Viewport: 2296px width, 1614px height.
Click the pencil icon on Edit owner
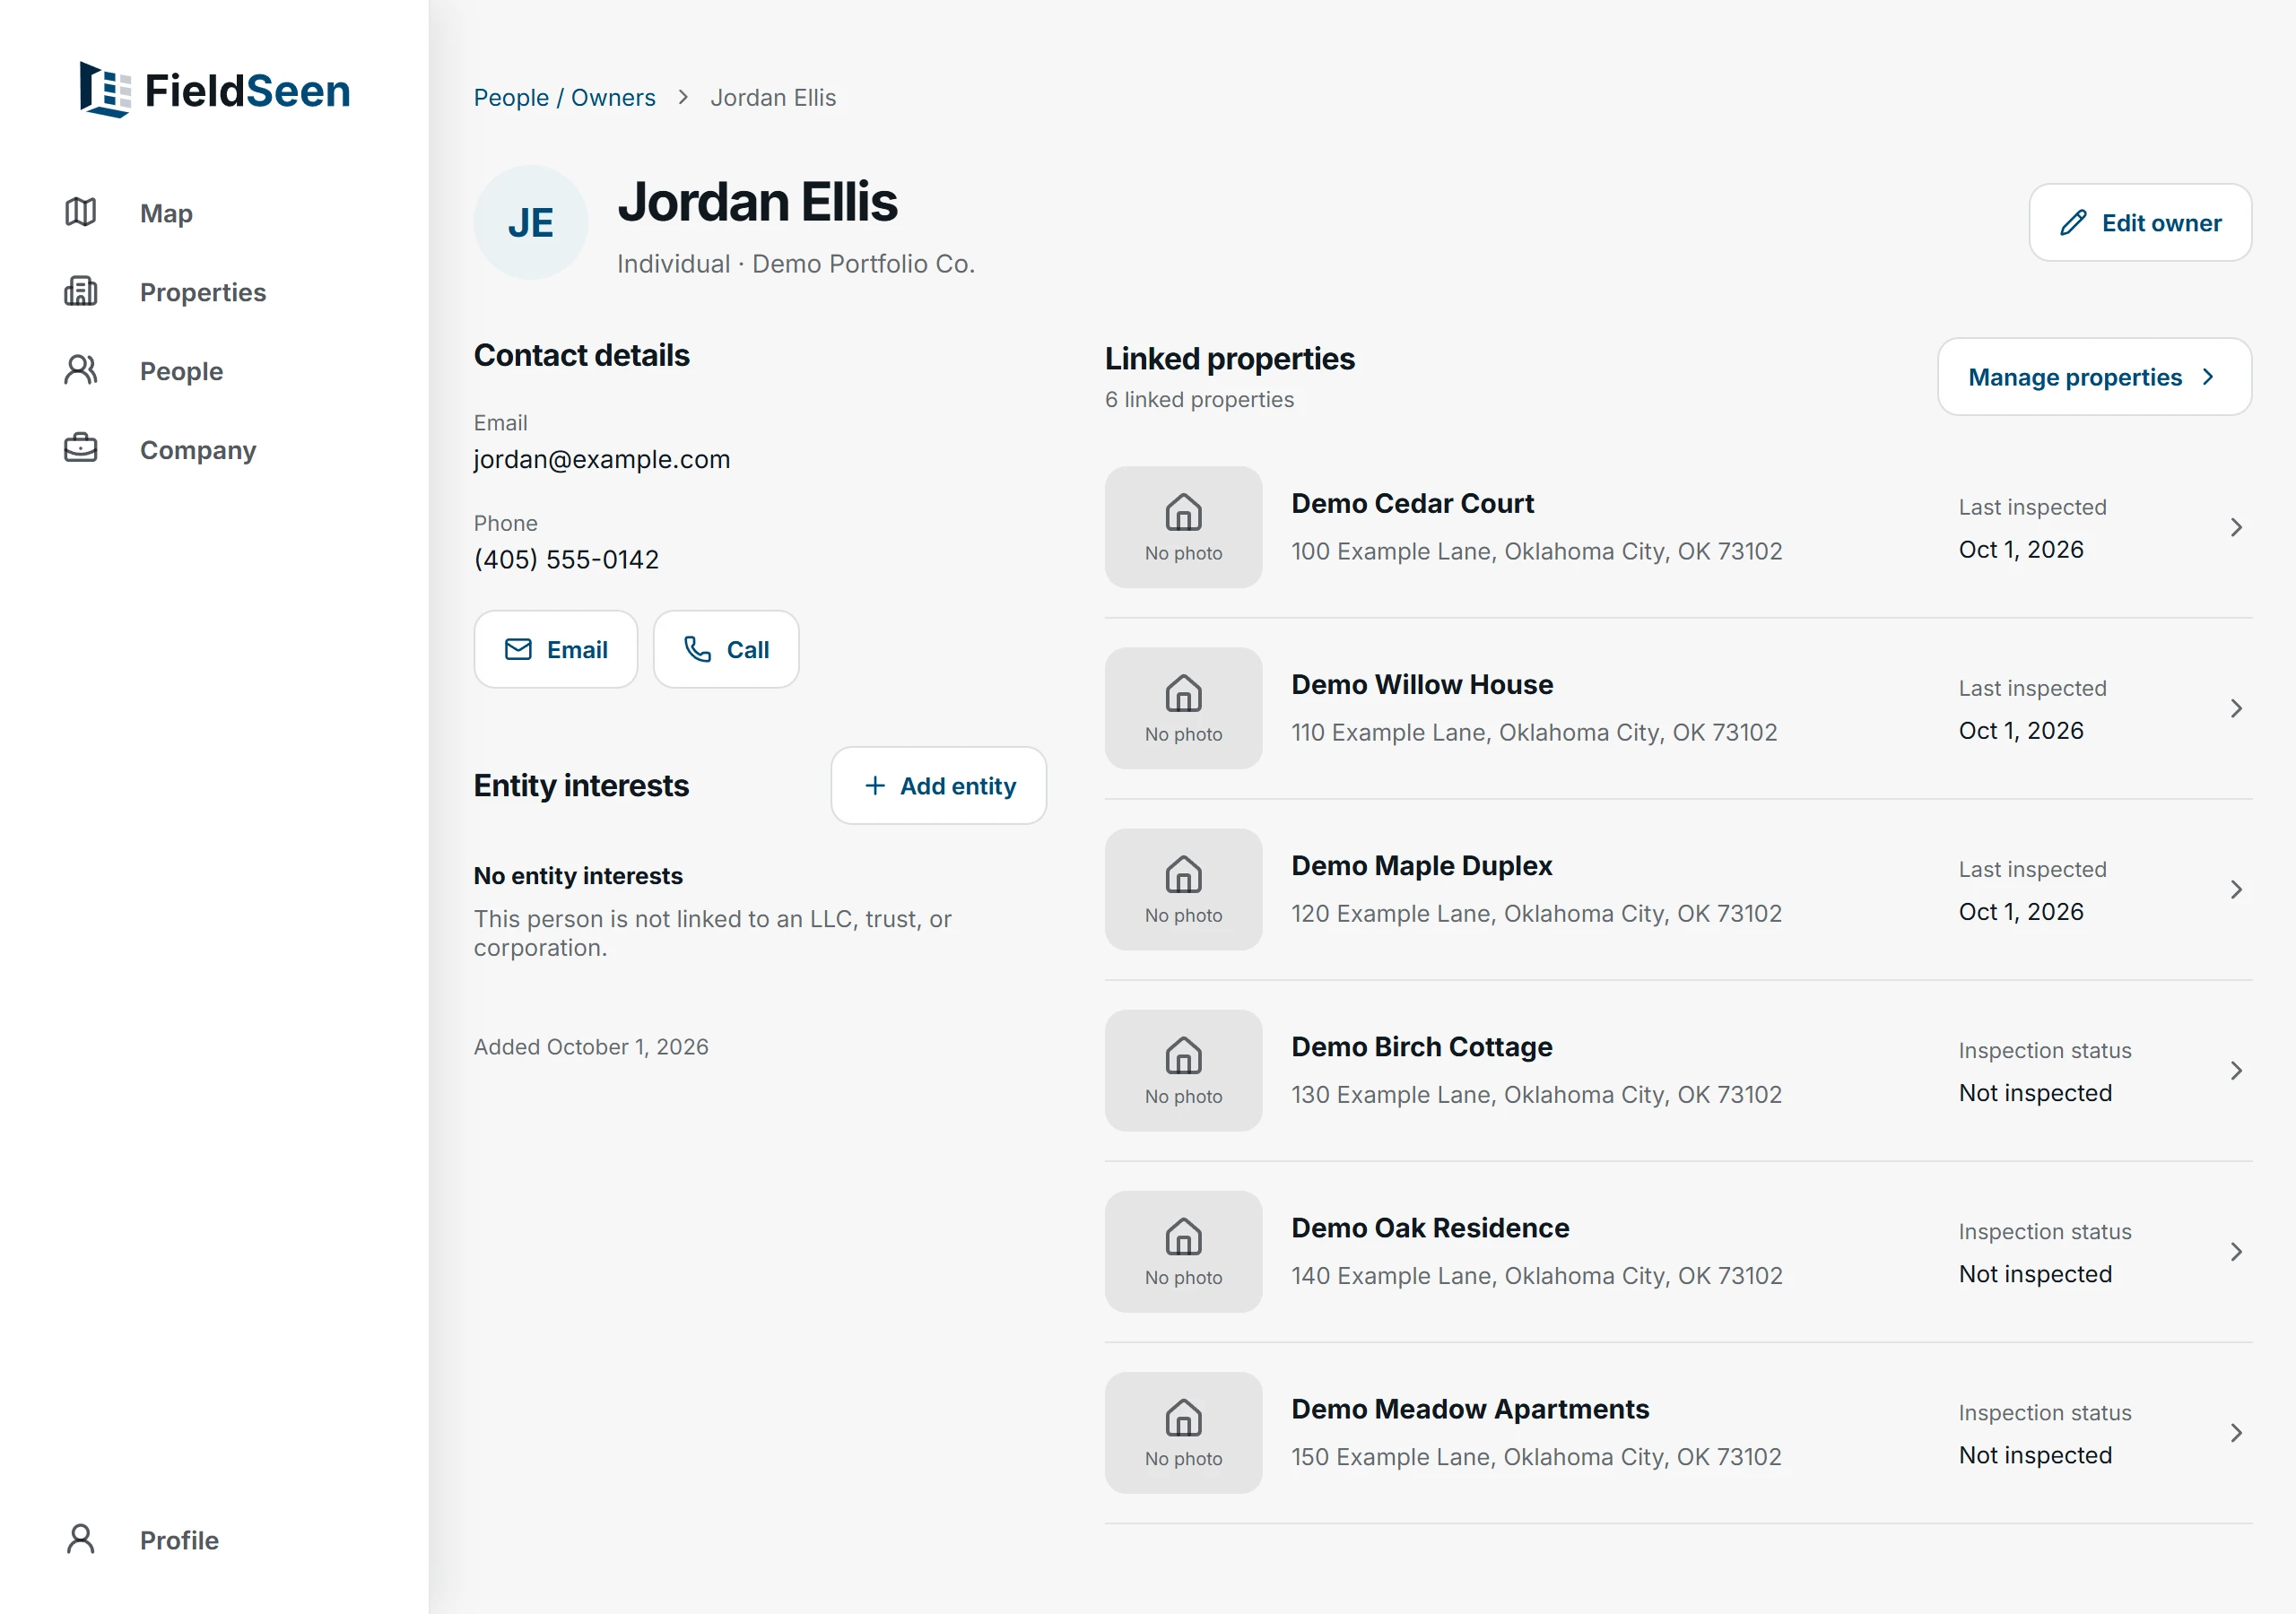tap(2073, 222)
